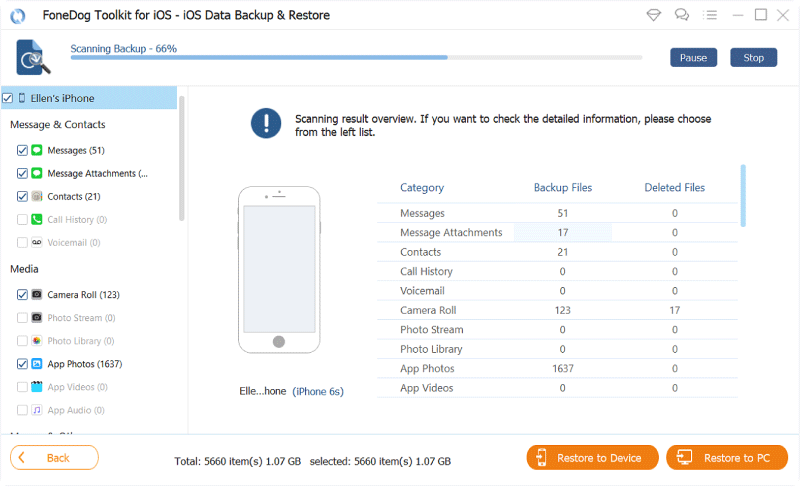800x487 pixels.
Task: Select Contacts (21) in sidebar
Action: coord(74,196)
